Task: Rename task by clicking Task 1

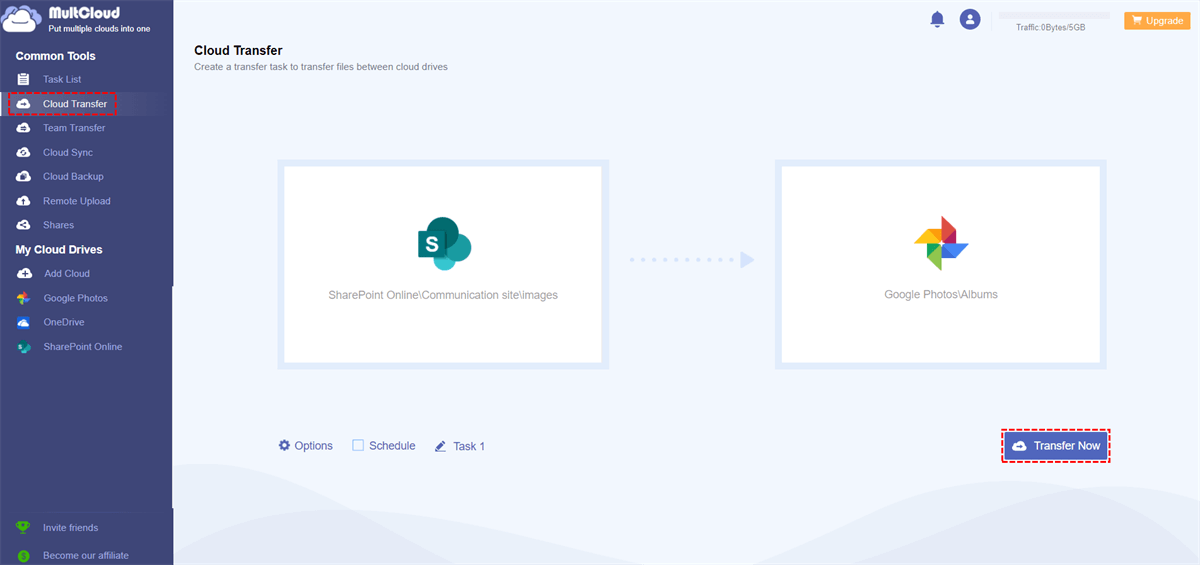Action: tap(469, 446)
